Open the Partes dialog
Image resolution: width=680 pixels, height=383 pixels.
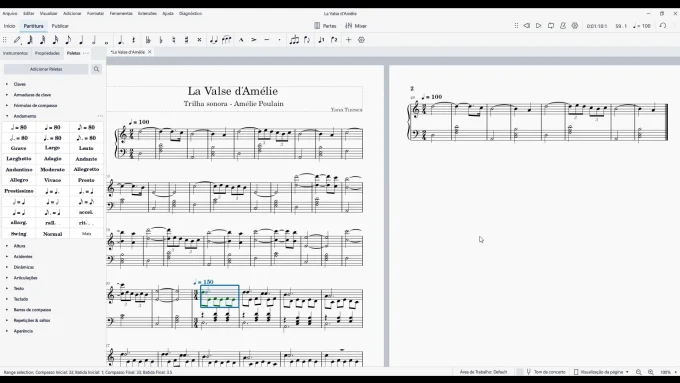coord(325,26)
